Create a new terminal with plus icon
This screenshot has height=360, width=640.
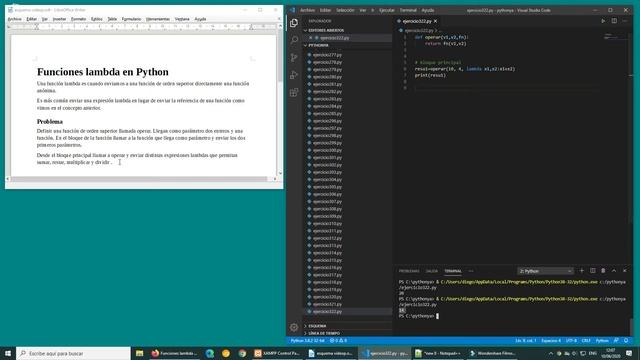(x=582, y=271)
